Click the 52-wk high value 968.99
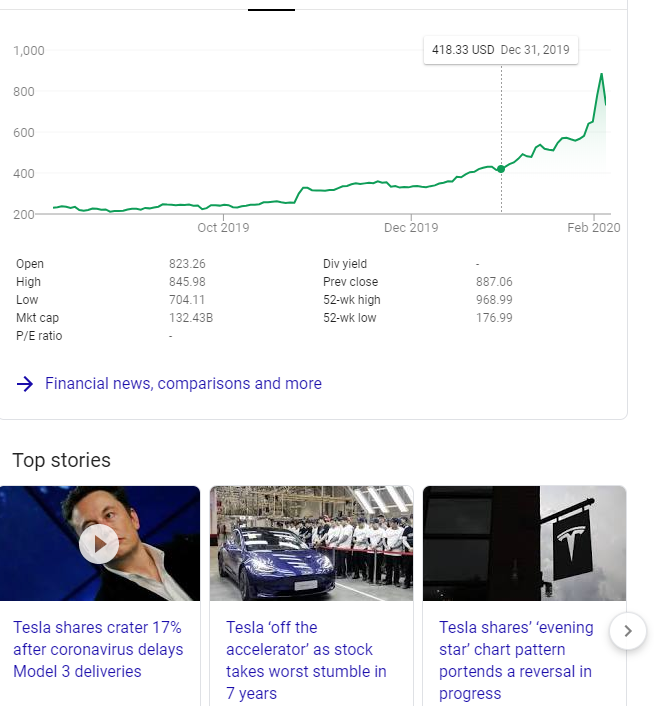Viewport: 654px width, 706px height. click(494, 299)
